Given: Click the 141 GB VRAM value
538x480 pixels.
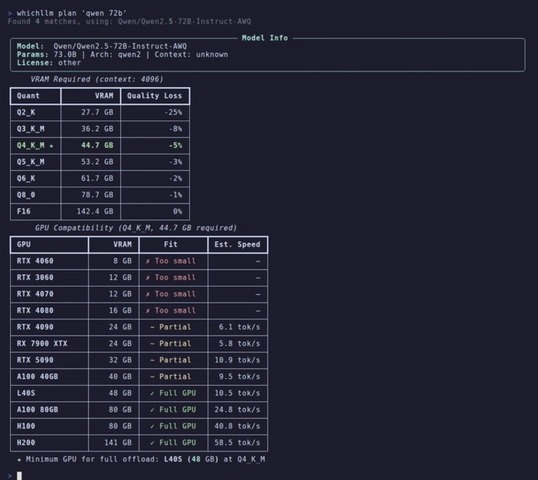Looking at the screenshot, I should coord(118,442).
